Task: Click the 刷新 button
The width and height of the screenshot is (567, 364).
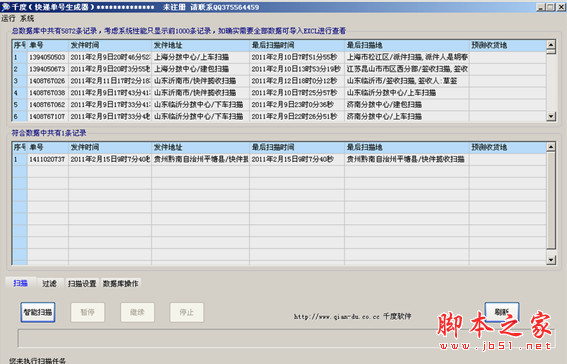Action: [502, 312]
